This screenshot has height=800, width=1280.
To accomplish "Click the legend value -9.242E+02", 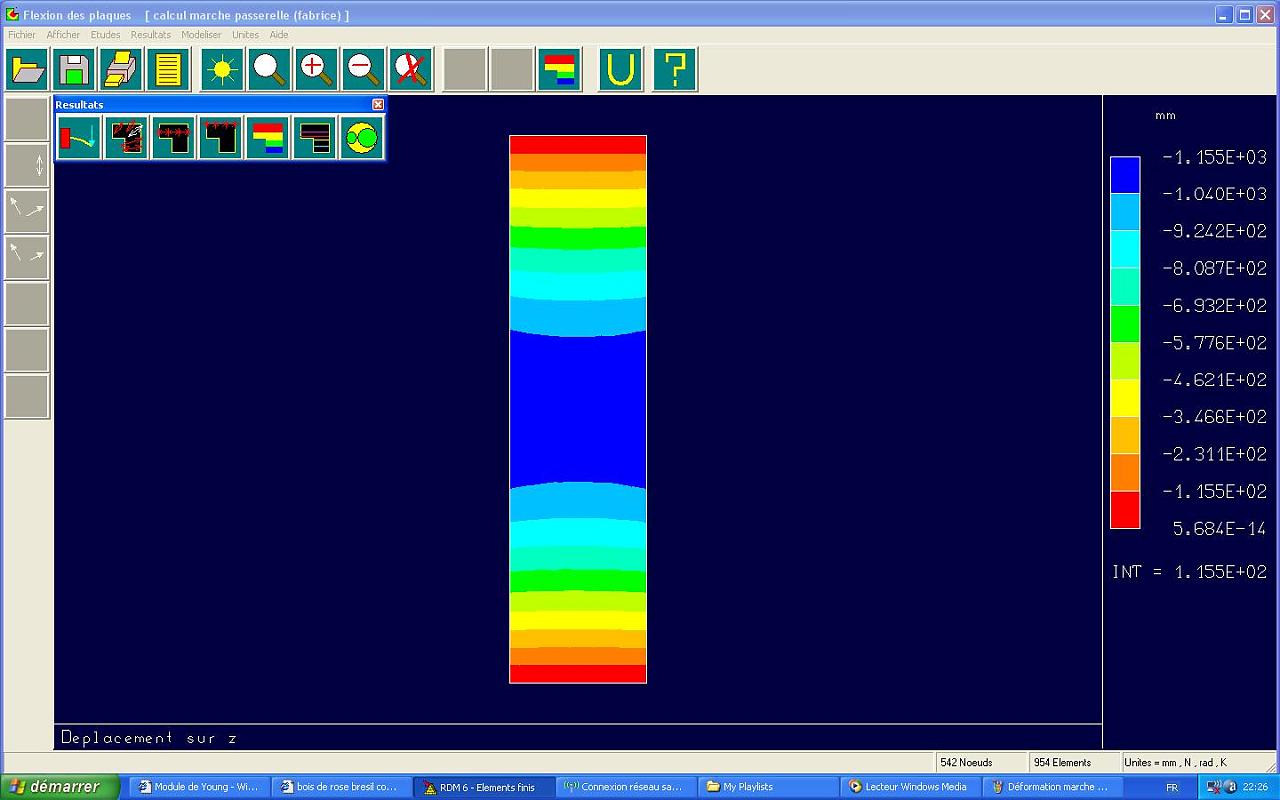I will click(1214, 231).
